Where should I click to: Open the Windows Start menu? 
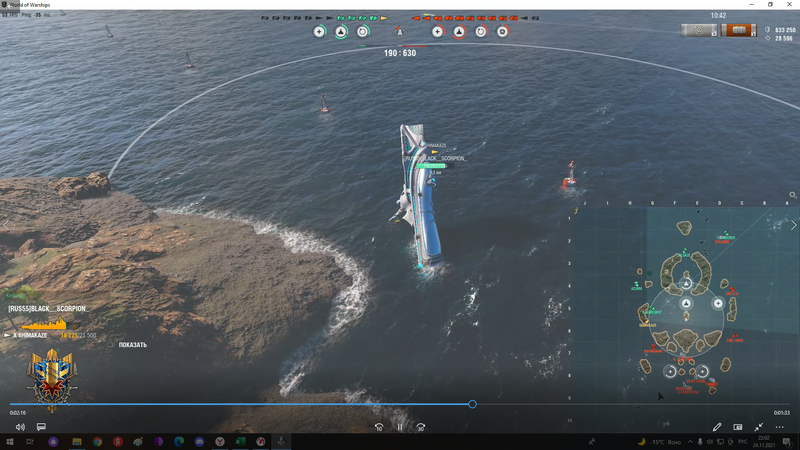tap(10, 441)
